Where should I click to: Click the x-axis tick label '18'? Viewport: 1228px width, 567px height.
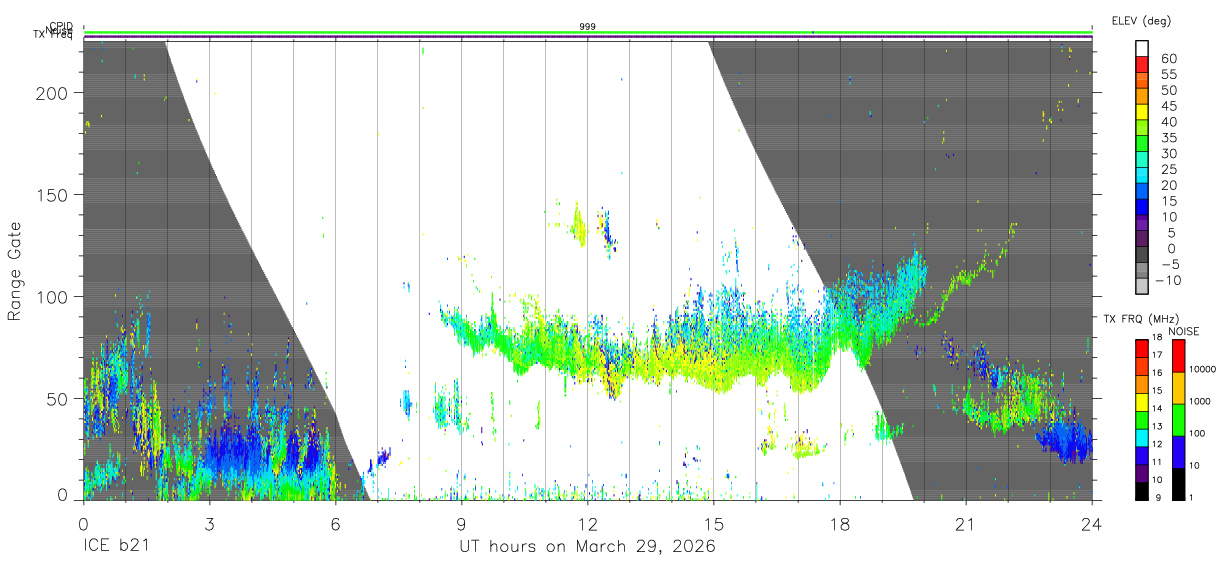840,523
